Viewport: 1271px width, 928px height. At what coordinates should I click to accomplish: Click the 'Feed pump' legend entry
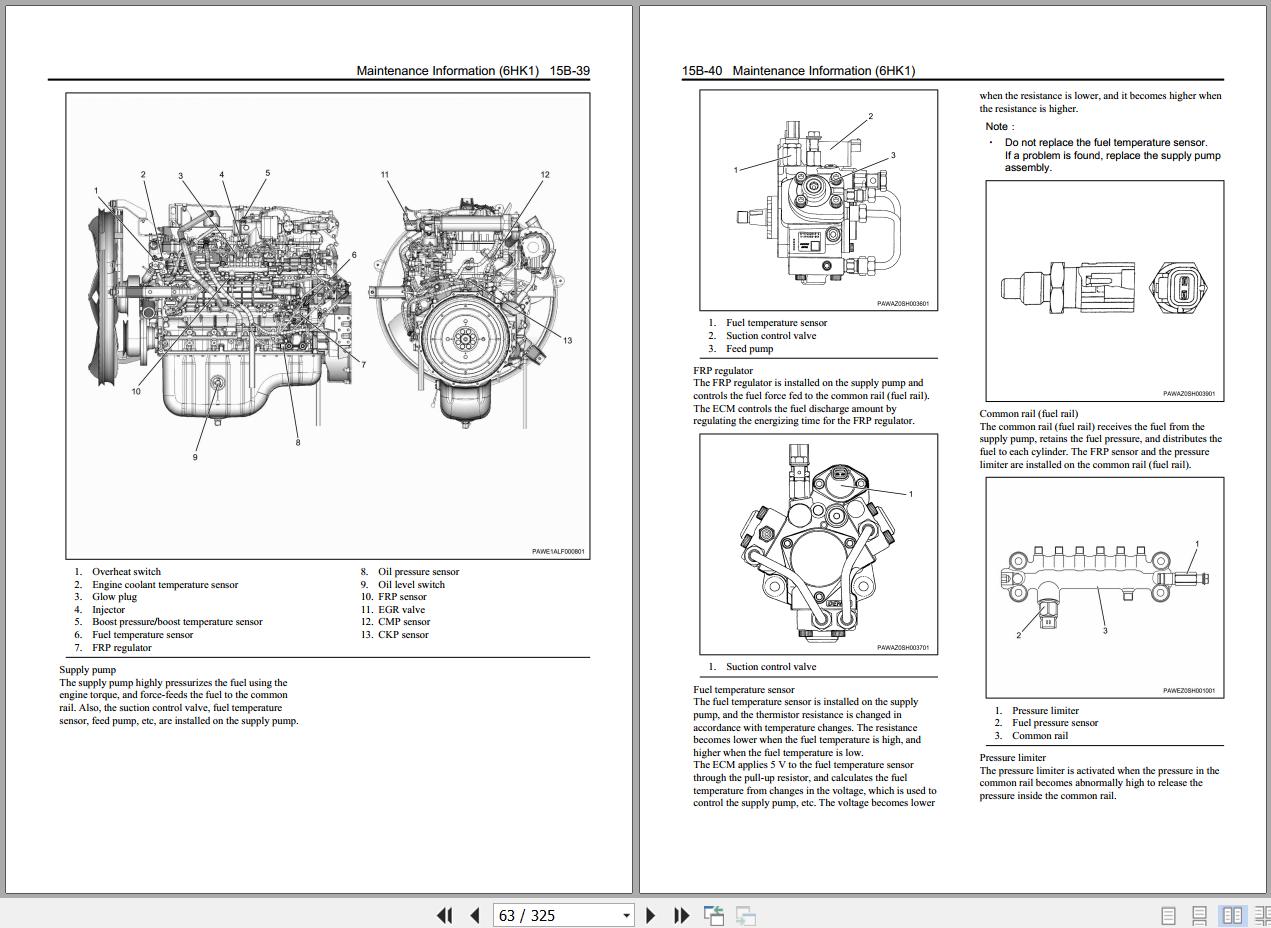tap(750, 349)
